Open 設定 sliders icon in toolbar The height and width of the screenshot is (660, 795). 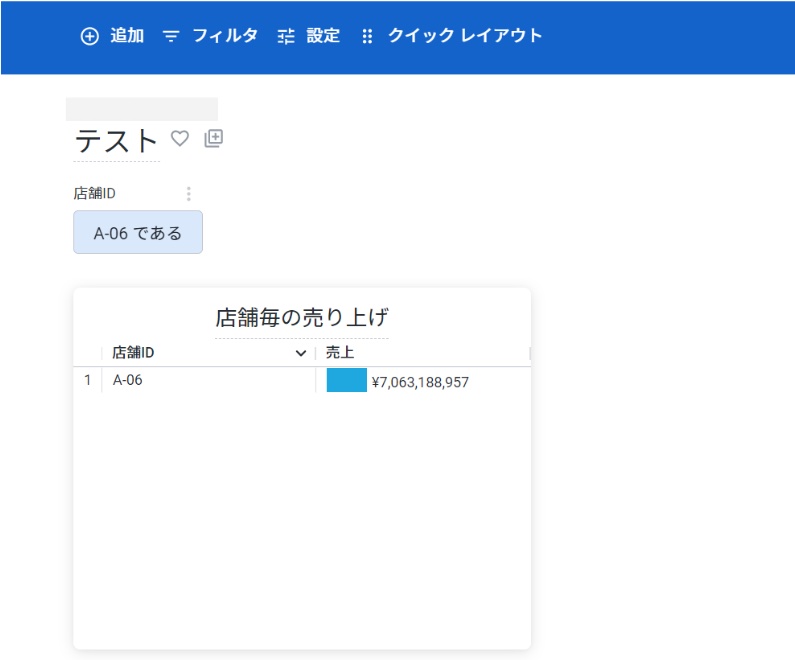[x=287, y=36]
